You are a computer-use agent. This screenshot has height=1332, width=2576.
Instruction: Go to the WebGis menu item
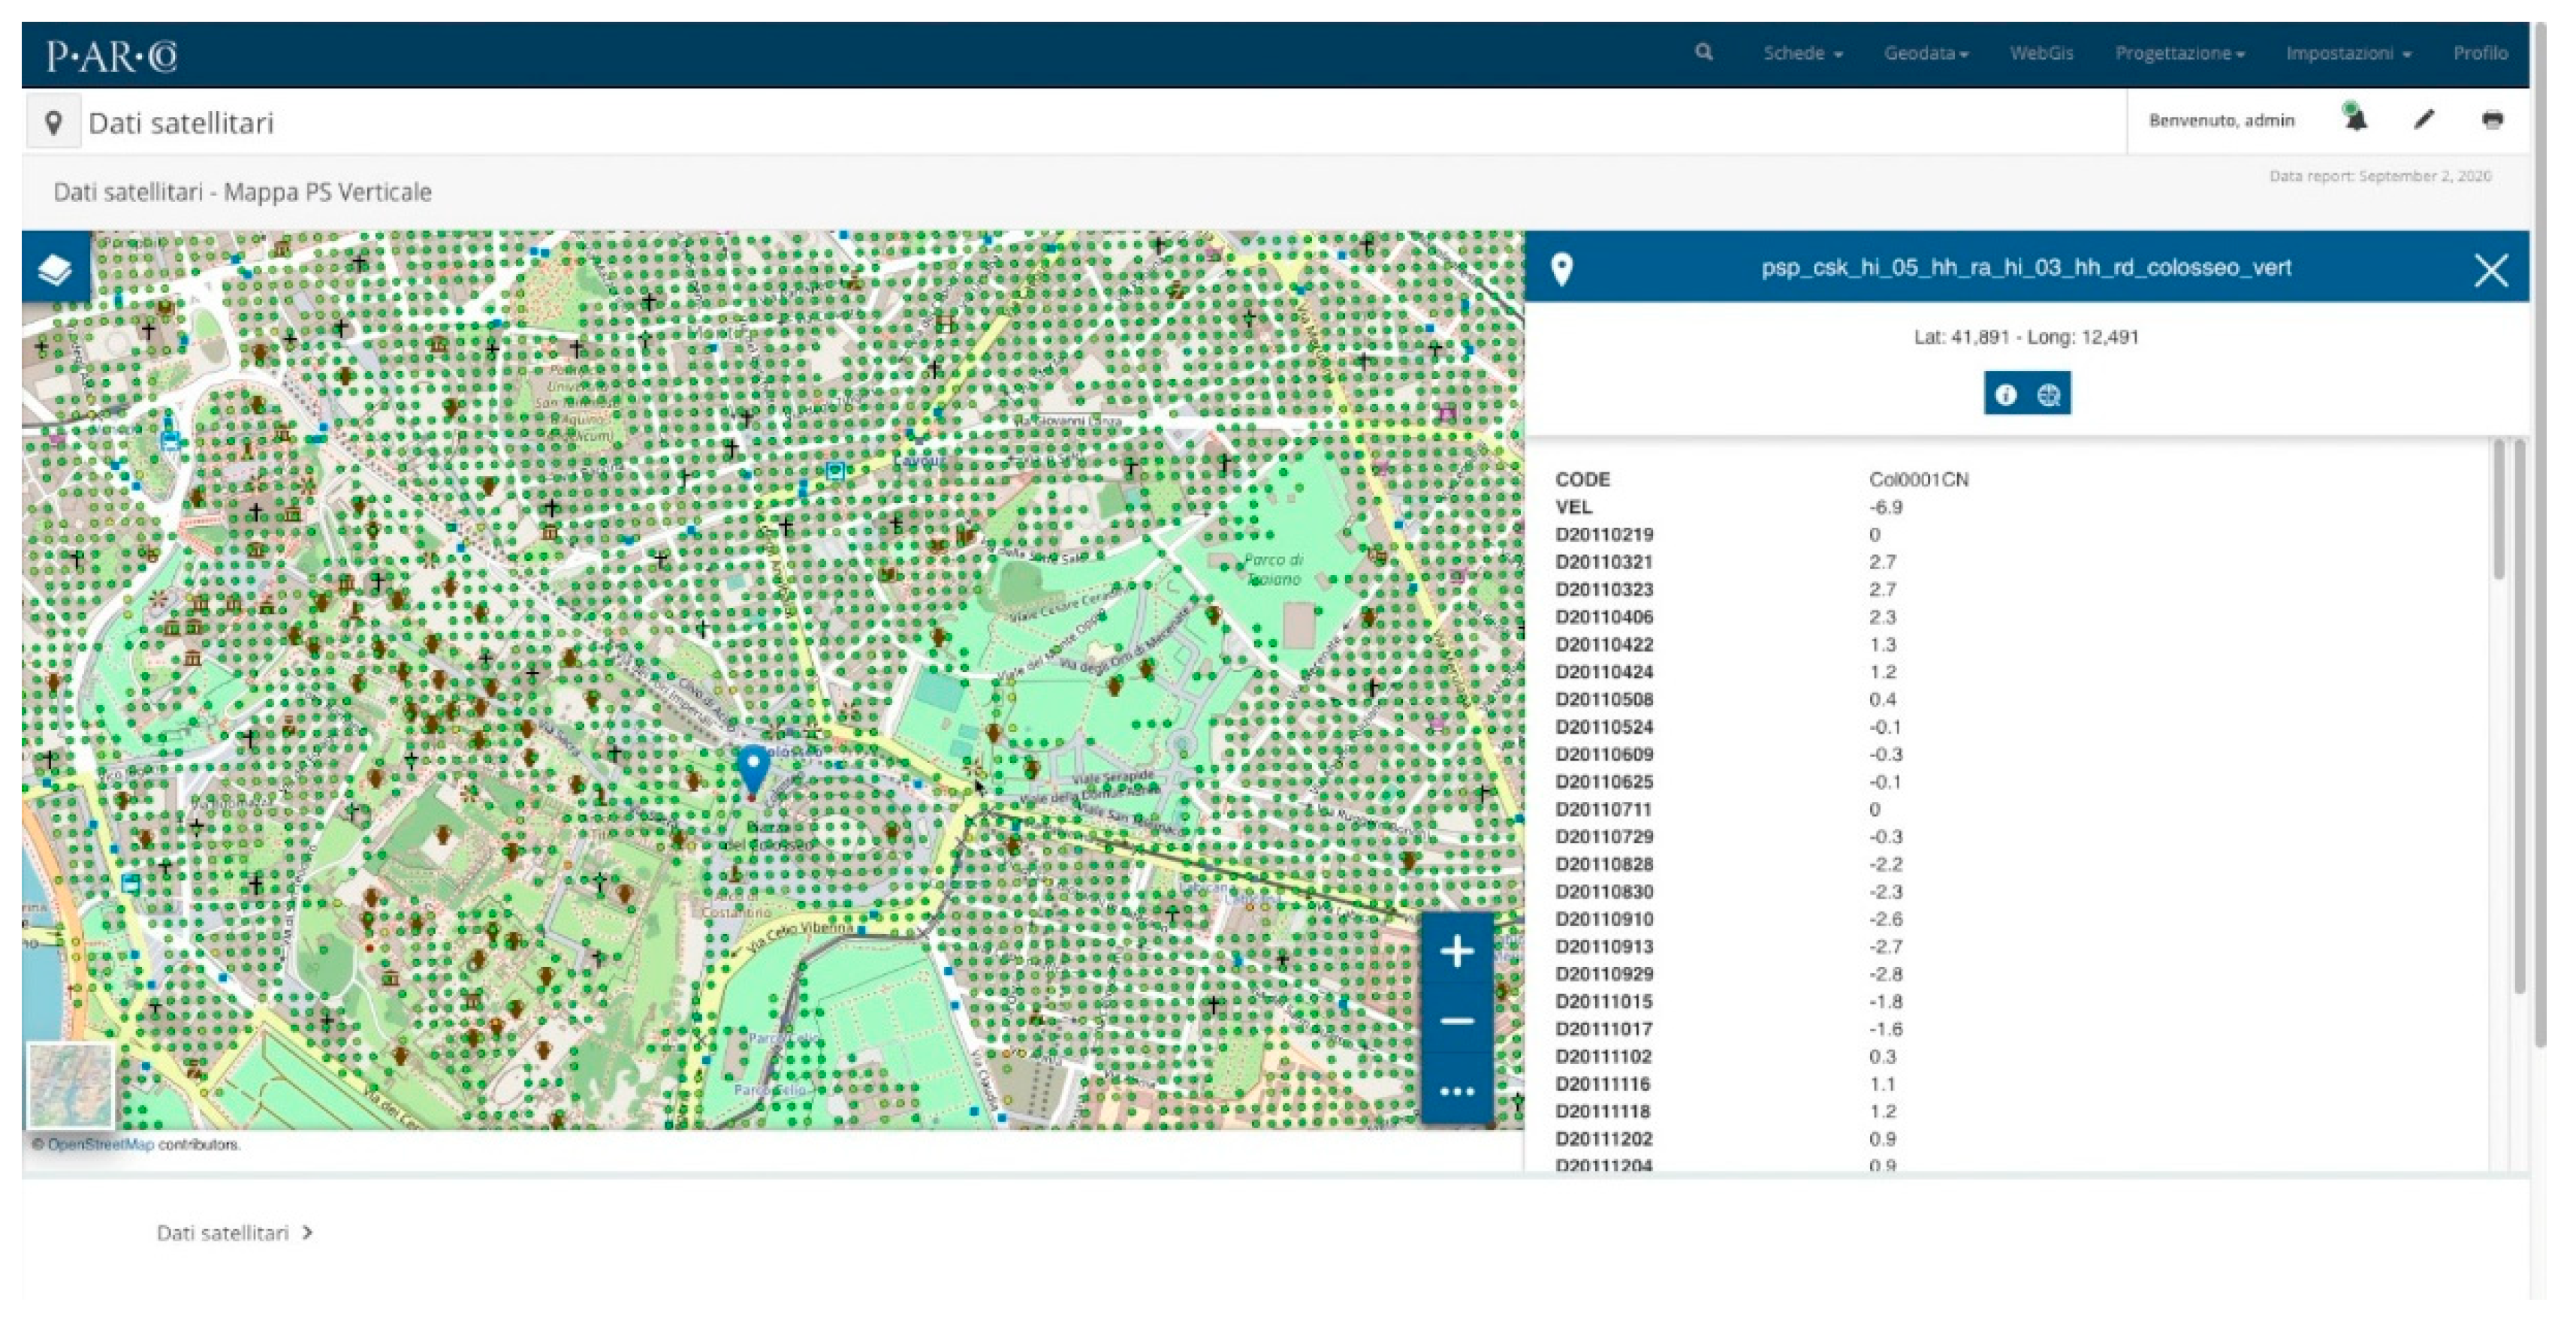click(x=2041, y=53)
